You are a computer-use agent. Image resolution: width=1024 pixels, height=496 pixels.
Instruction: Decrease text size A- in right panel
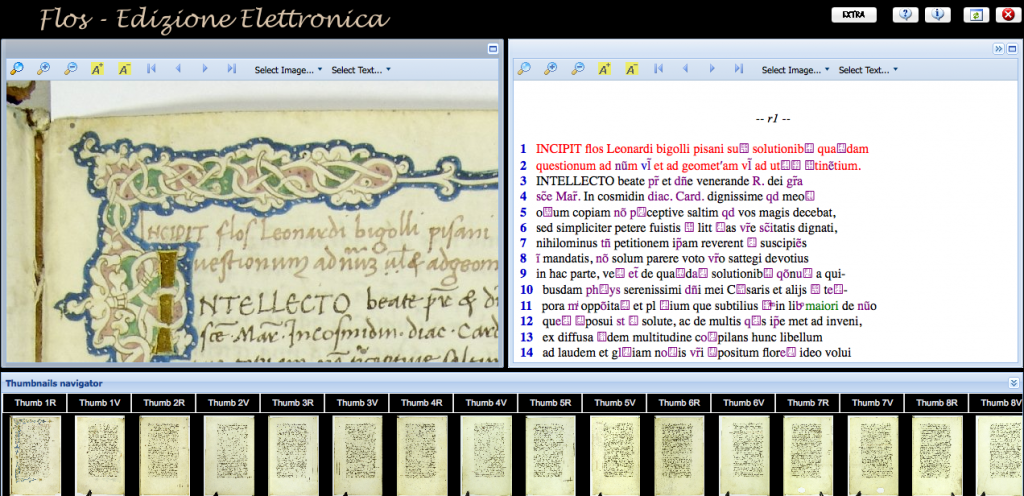tap(631, 69)
